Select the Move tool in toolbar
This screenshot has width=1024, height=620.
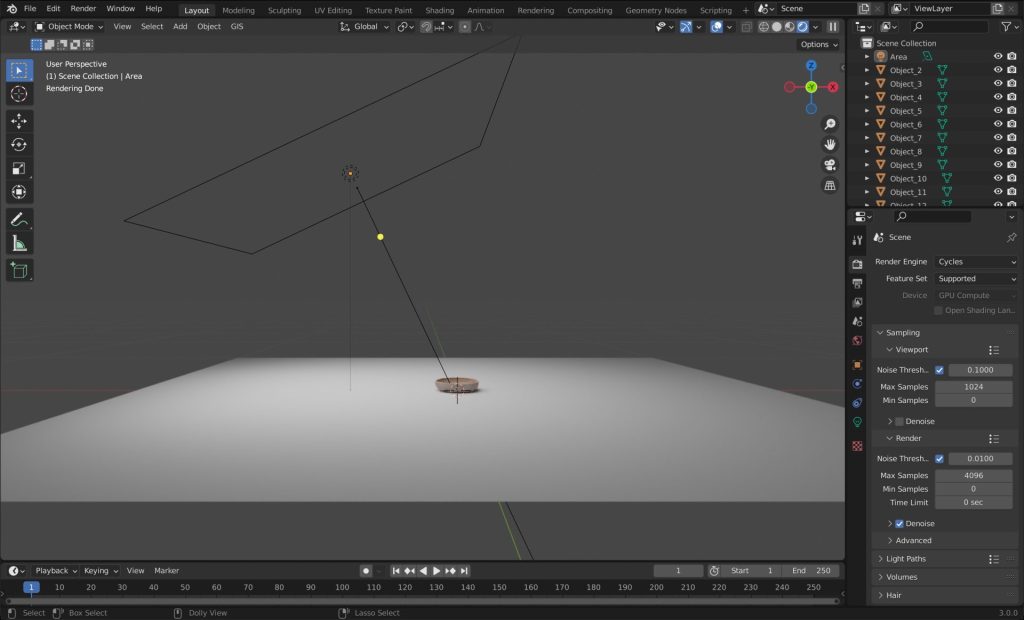coord(19,120)
